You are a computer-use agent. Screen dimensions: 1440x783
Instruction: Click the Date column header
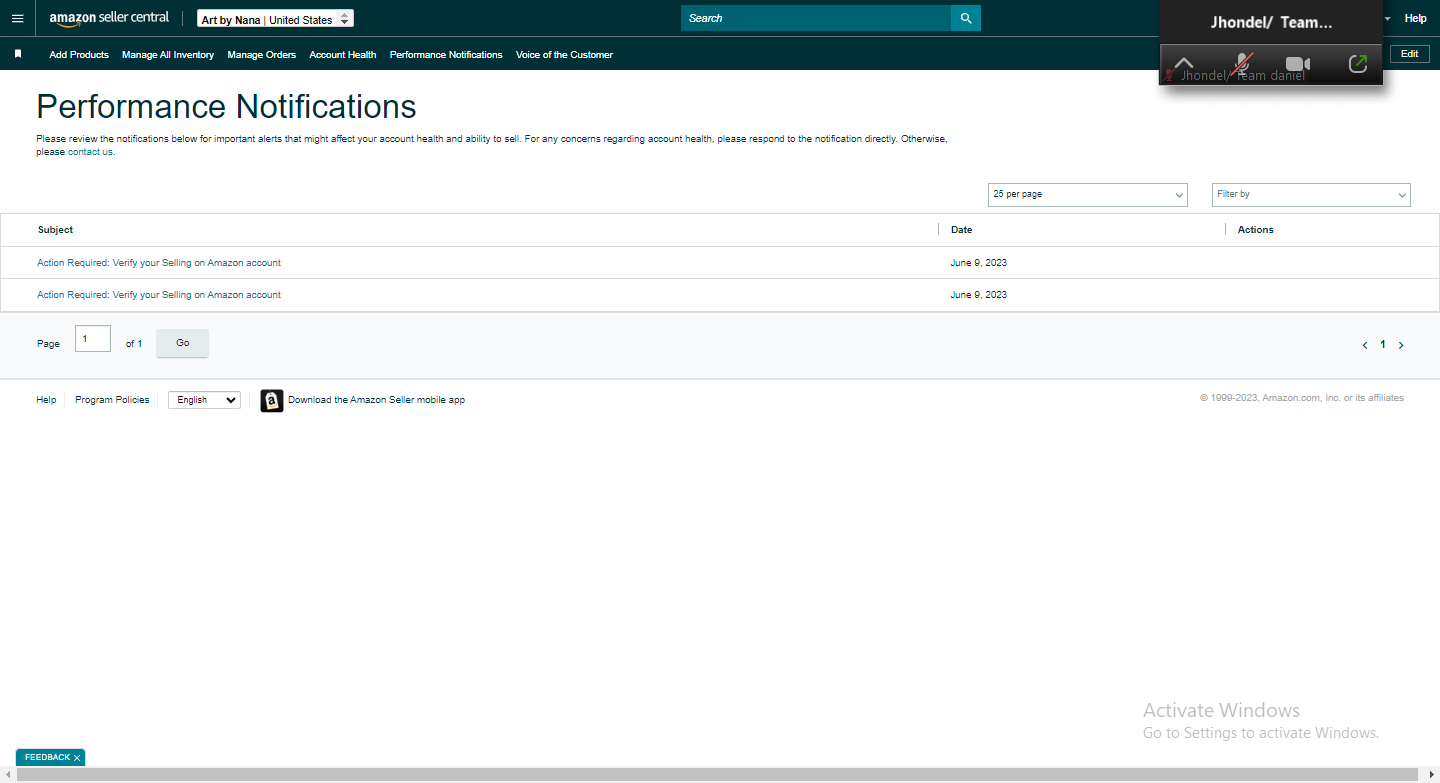pos(961,230)
